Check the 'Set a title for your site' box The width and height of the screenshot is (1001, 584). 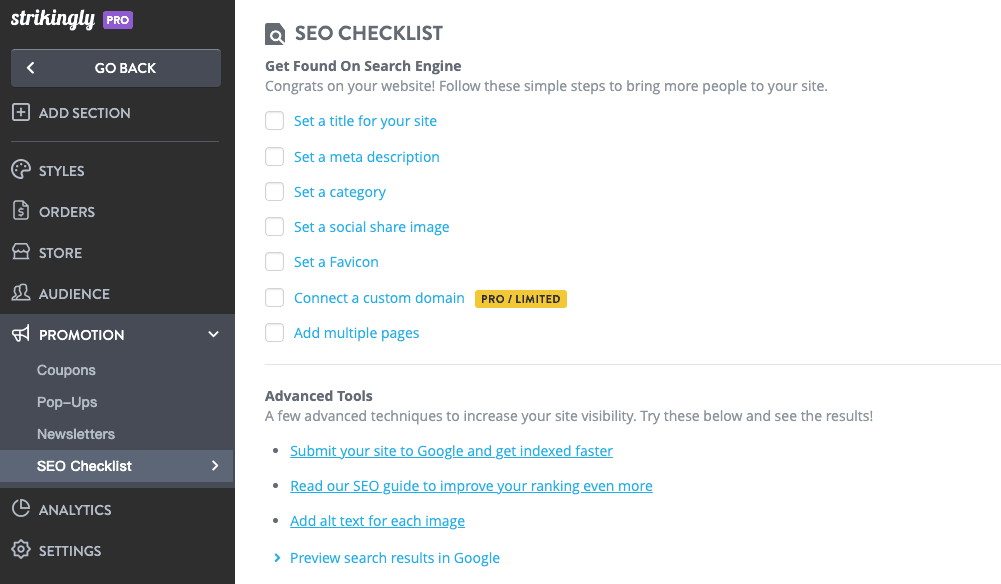[x=275, y=121]
